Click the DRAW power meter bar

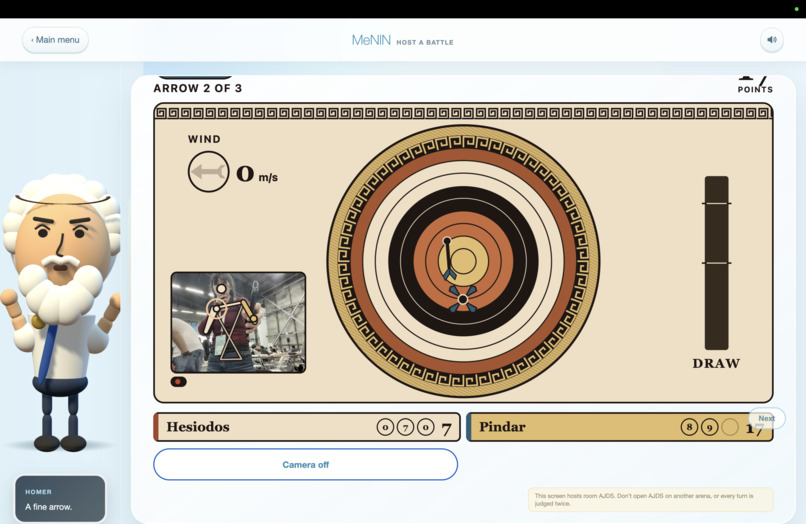(717, 263)
